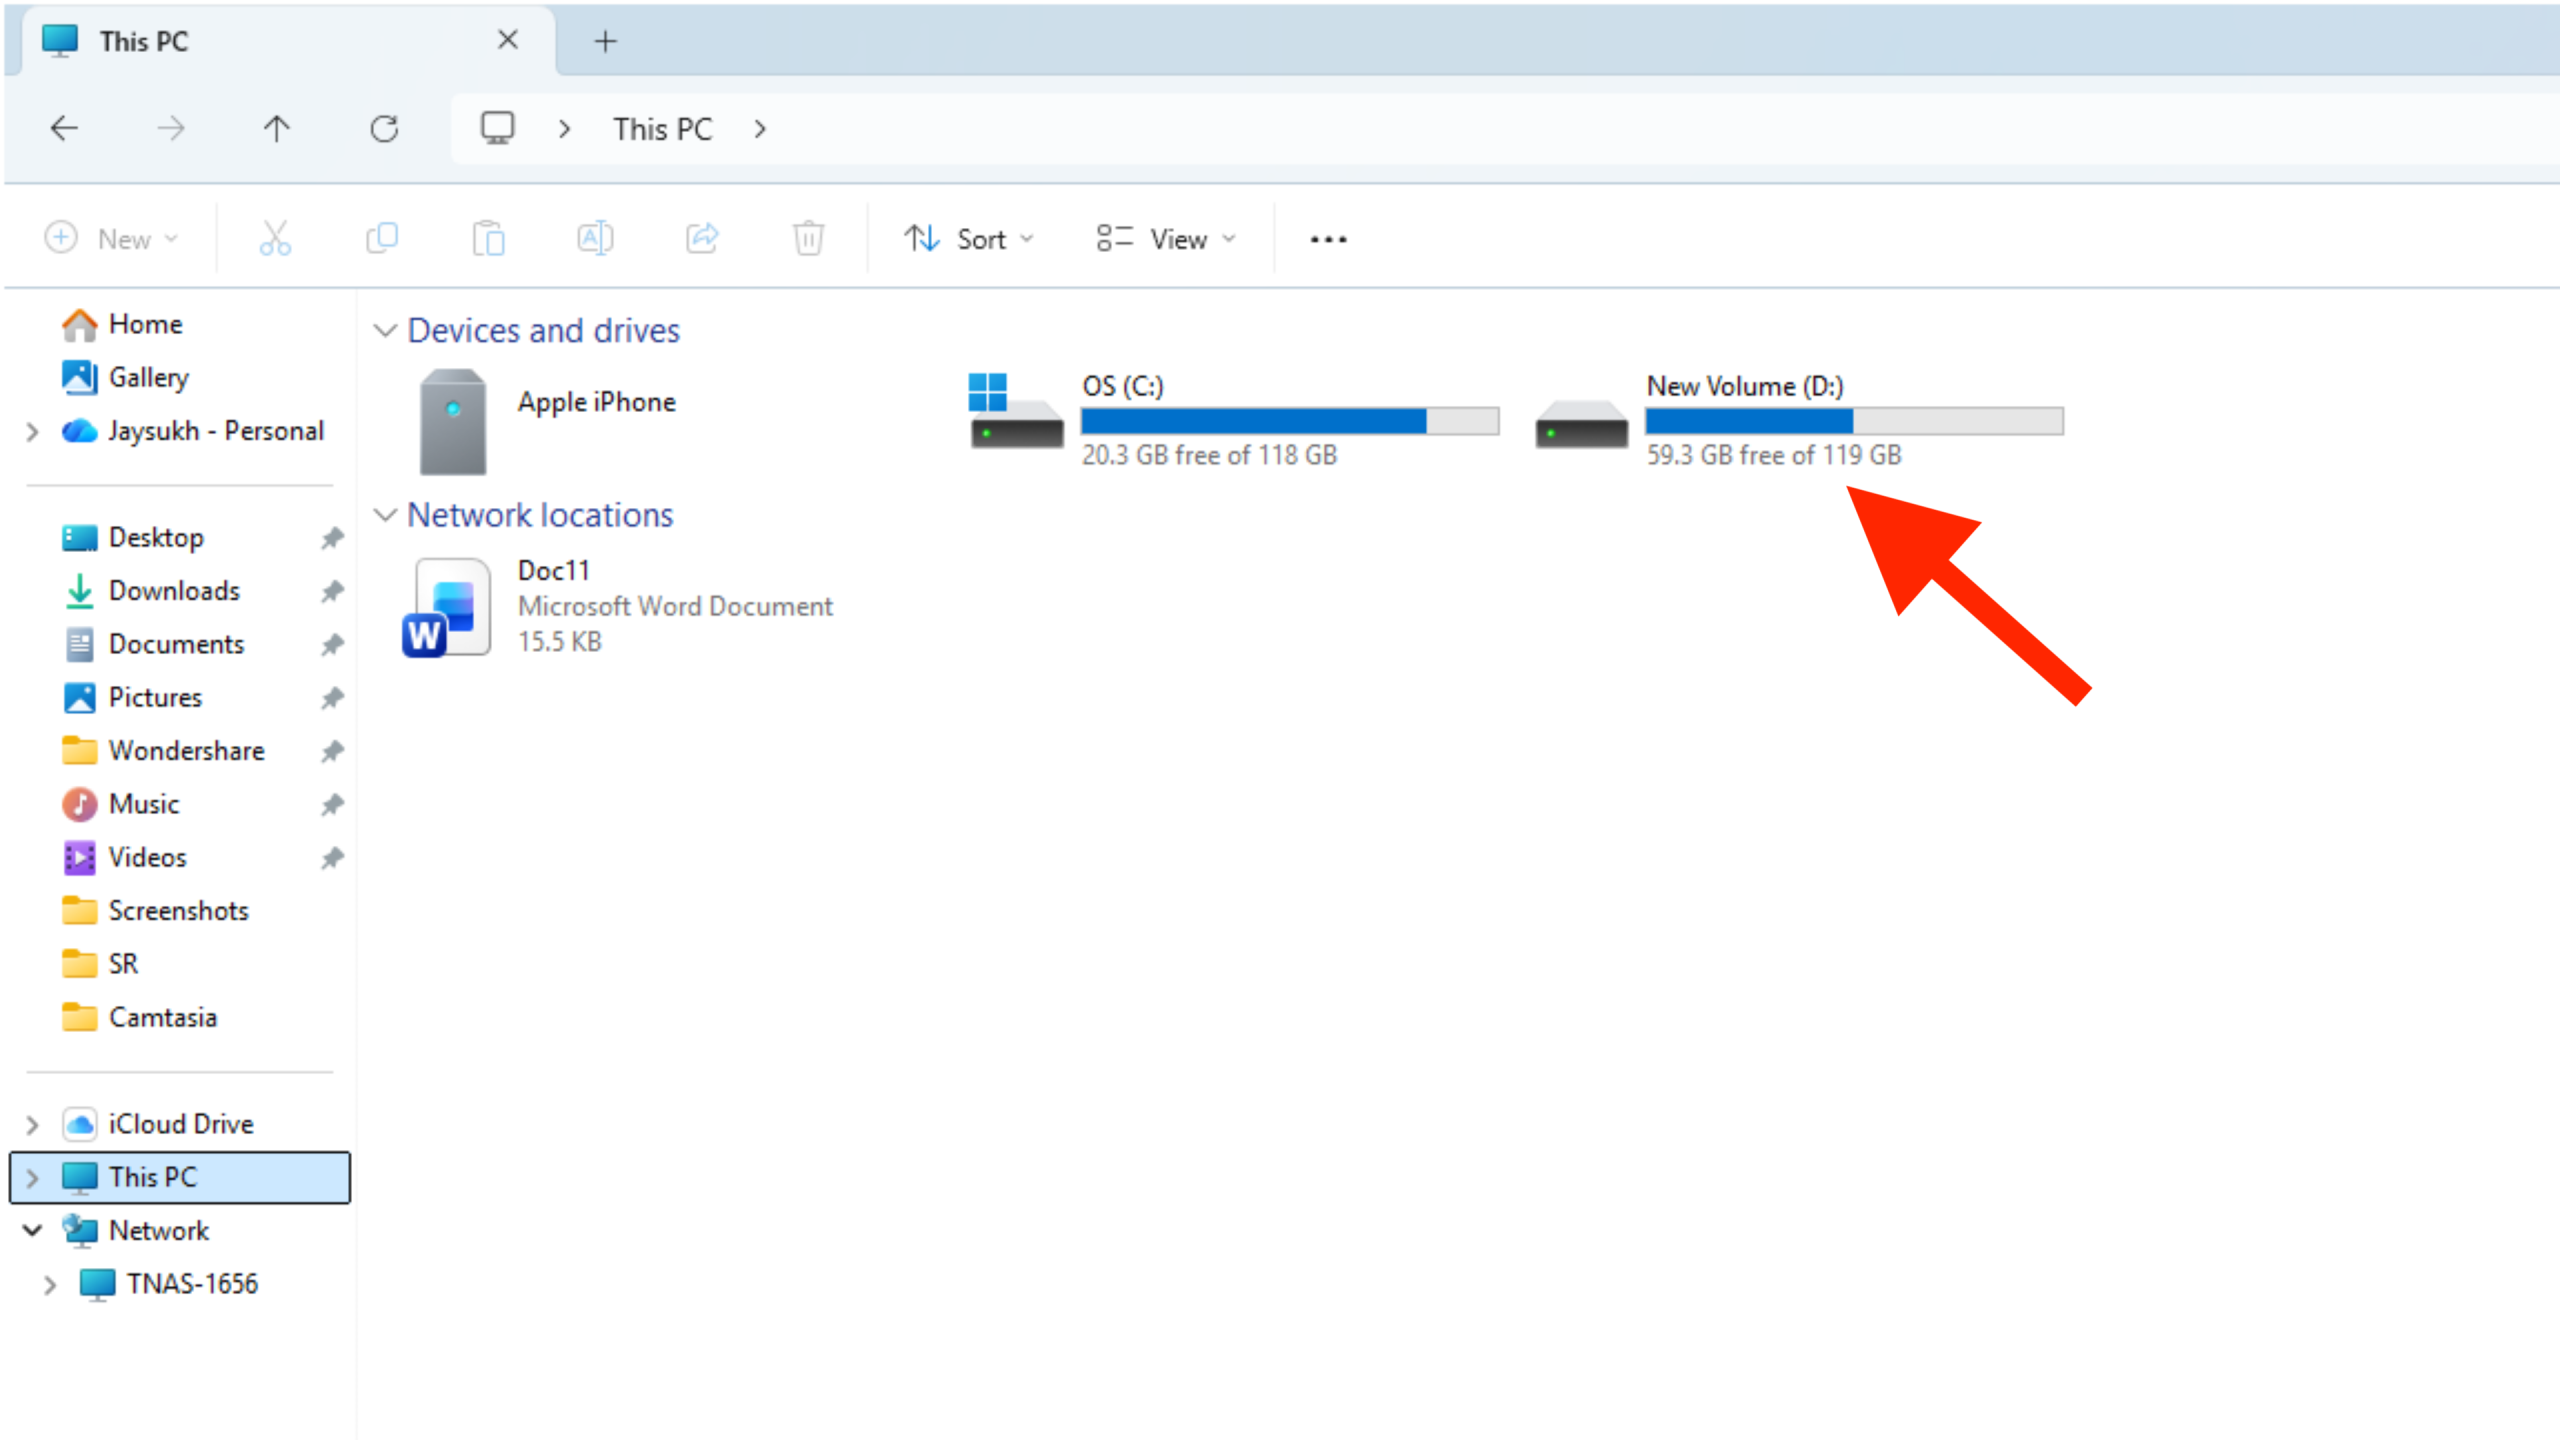Unpin Documents using its pin icon
2560x1440 pixels.
pos(332,645)
